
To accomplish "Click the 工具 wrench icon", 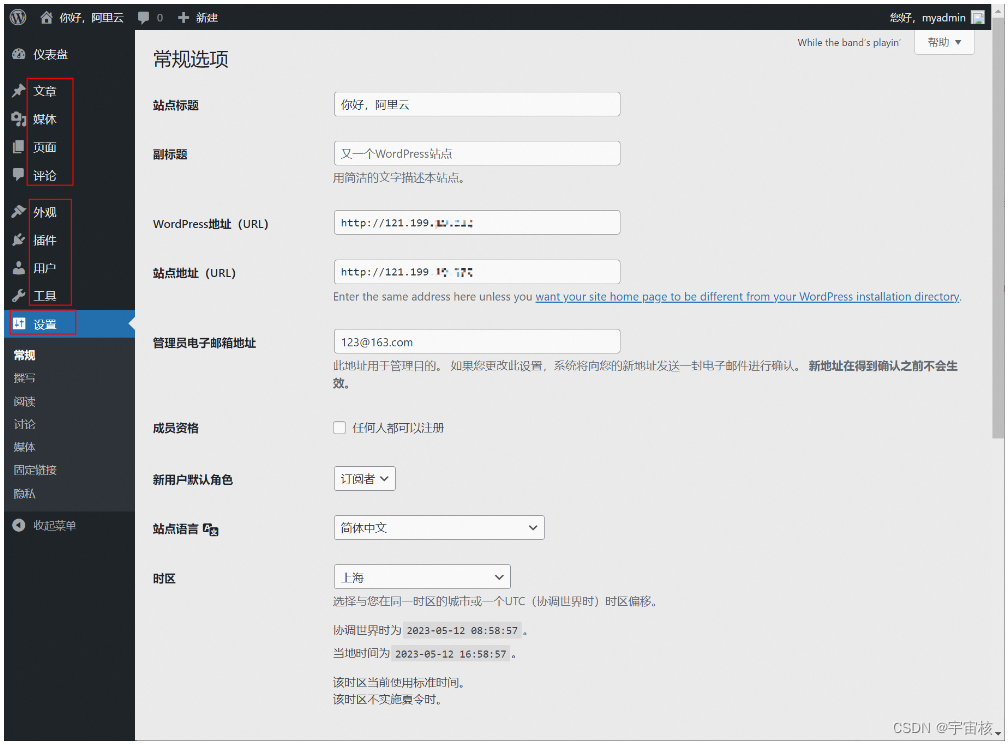I will click(x=19, y=296).
